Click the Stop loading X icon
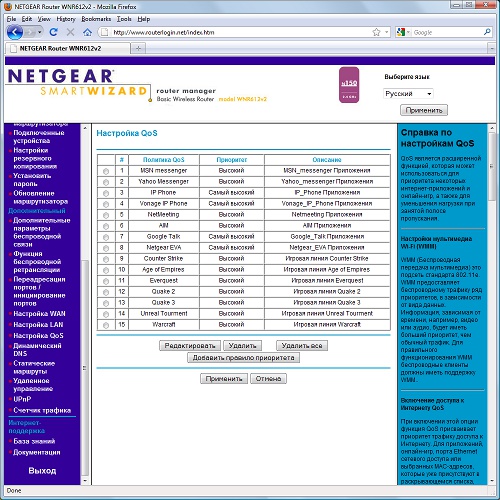The width and height of the screenshot is (500, 500). click(x=70, y=32)
